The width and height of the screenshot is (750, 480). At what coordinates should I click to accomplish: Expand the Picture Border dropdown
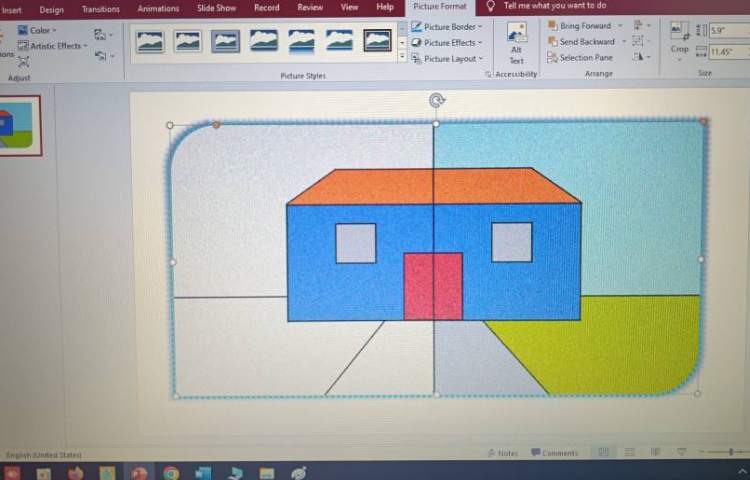[447, 27]
